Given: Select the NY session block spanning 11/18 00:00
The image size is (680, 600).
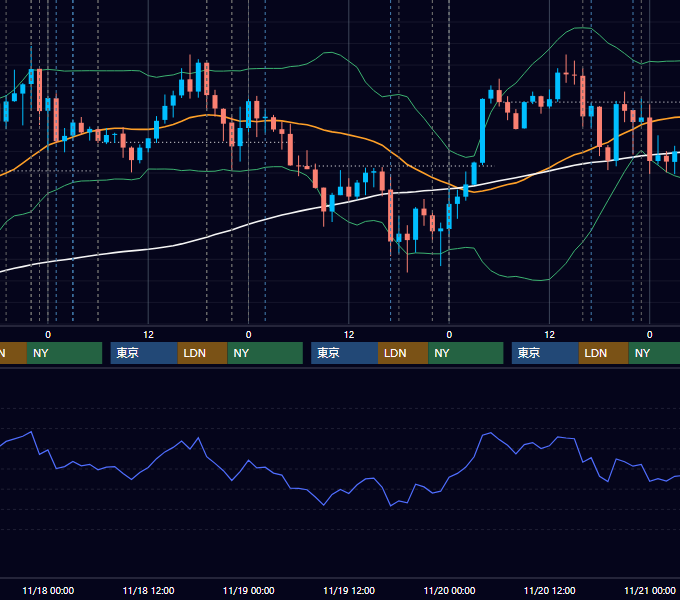Looking at the screenshot, I should (x=64, y=353).
